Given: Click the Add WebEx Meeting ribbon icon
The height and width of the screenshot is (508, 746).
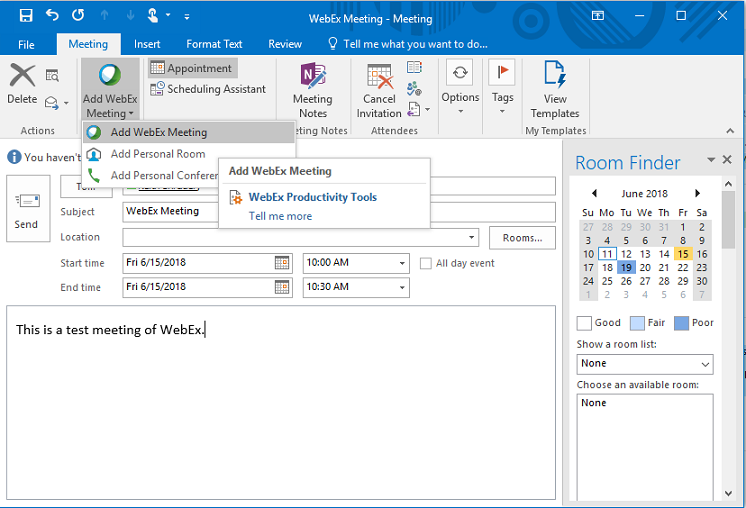Looking at the screenshot, I should click(109, 75).
